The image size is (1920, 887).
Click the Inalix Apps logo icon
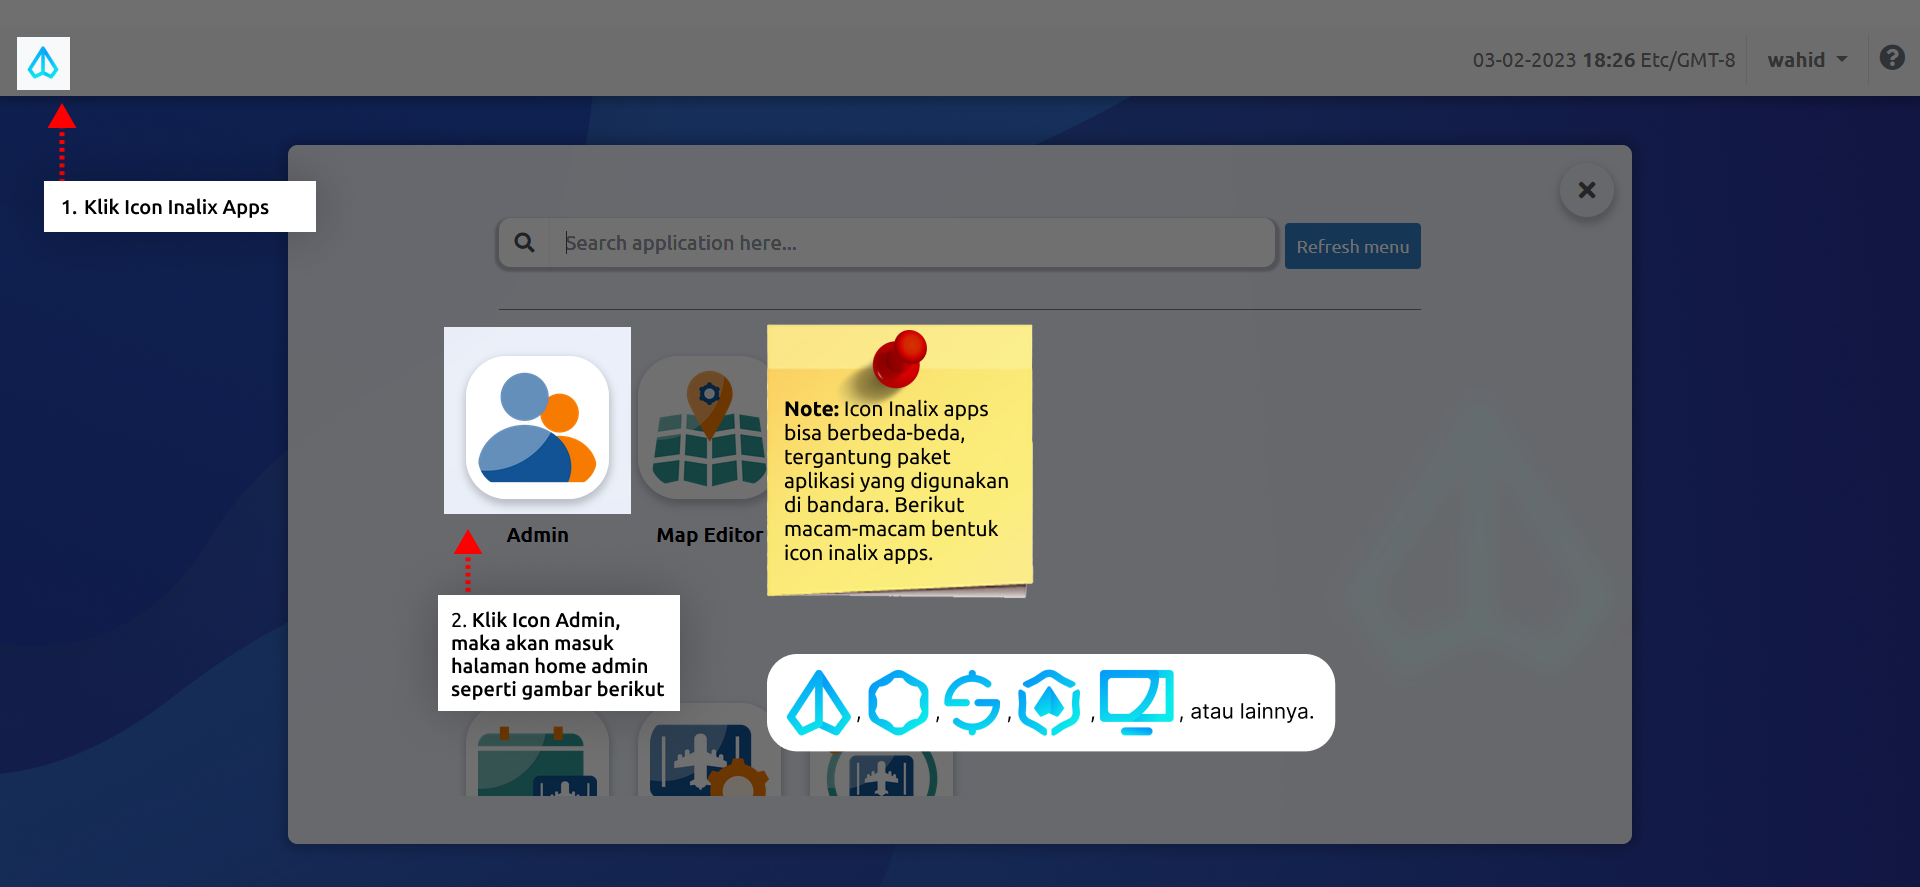click(43, 63)
